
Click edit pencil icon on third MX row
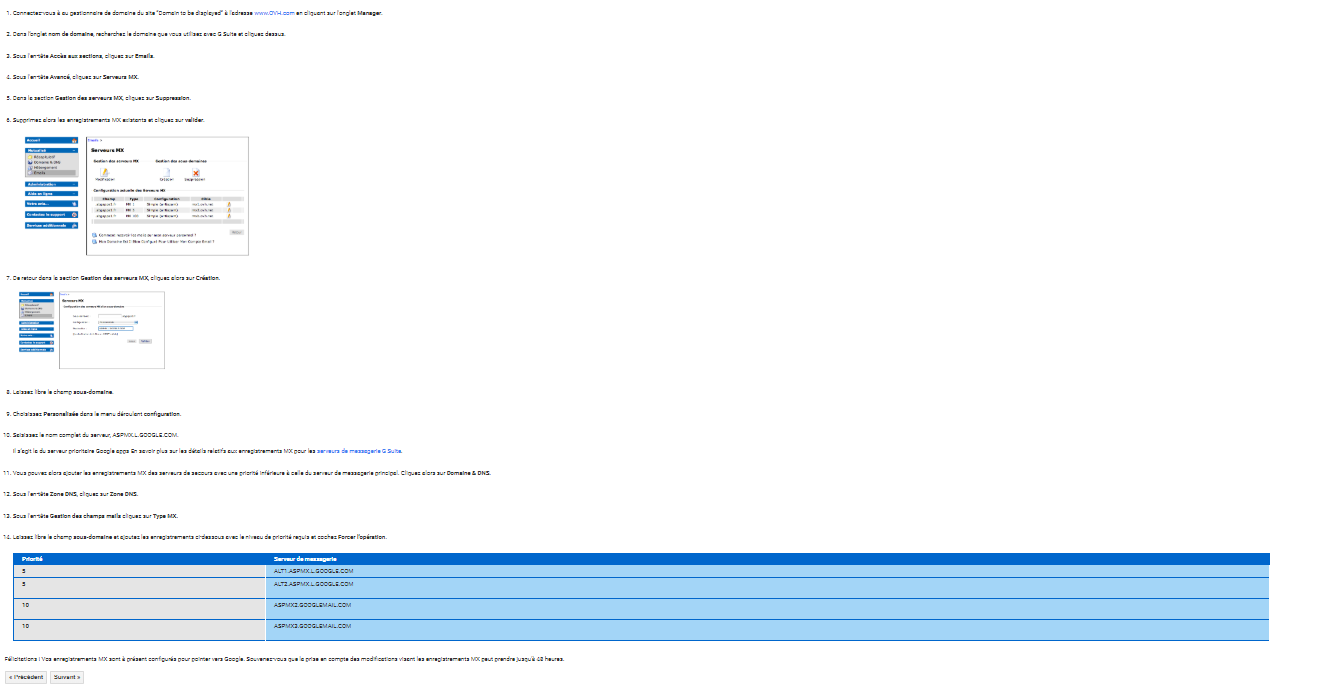228,215
